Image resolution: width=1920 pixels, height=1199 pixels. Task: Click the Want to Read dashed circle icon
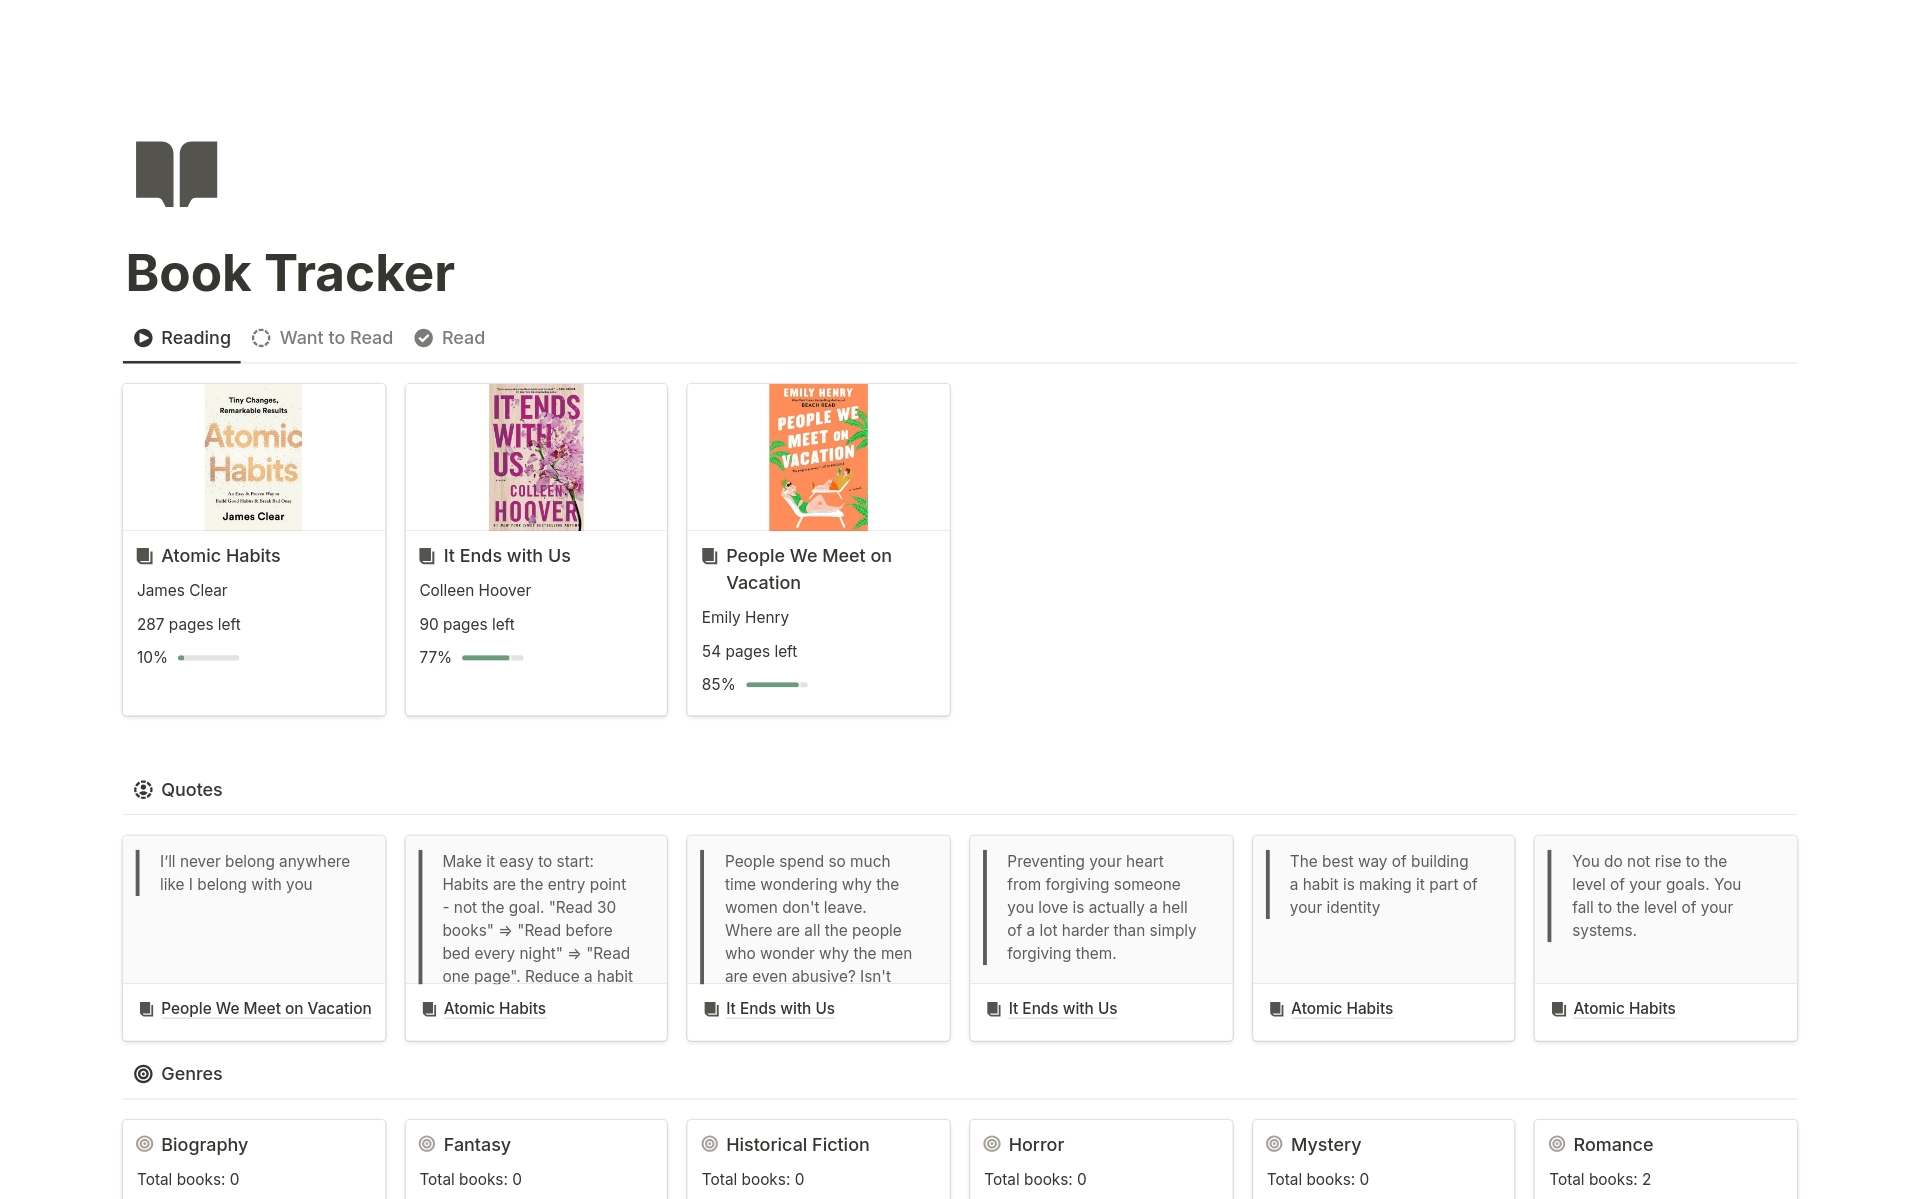click(x=261, y=338)
